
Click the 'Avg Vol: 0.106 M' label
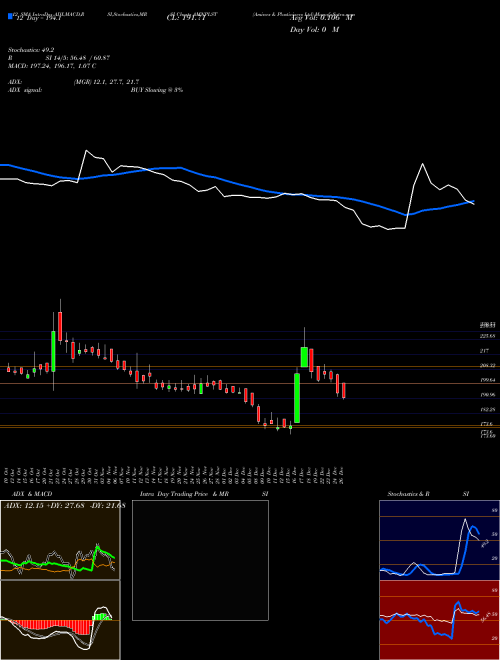click(322, 18)
